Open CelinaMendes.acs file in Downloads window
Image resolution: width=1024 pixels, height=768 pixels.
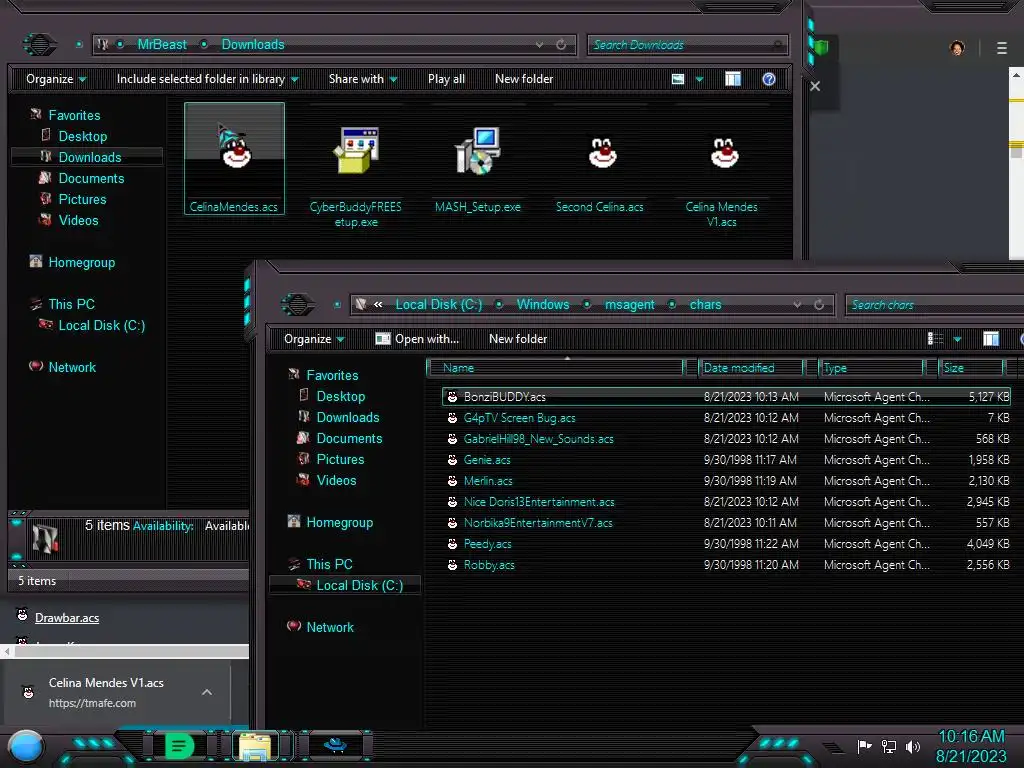click(x=234, y=158)
